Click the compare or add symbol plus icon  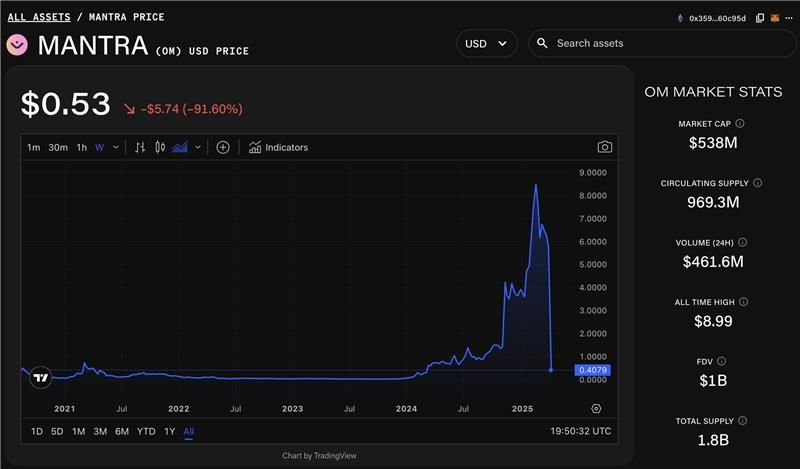(x=223, y=147)
